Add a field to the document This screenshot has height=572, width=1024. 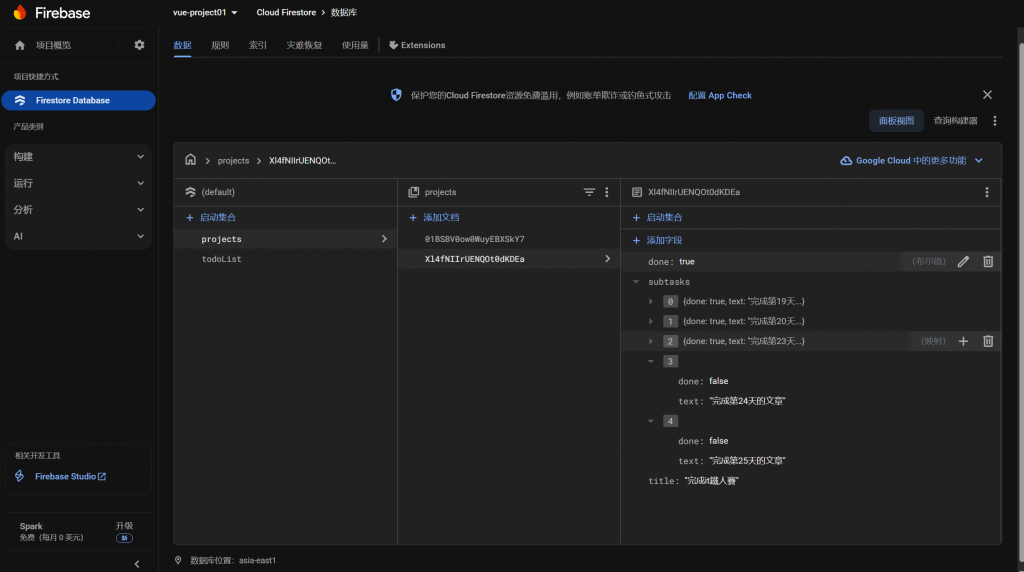(658, 240)
